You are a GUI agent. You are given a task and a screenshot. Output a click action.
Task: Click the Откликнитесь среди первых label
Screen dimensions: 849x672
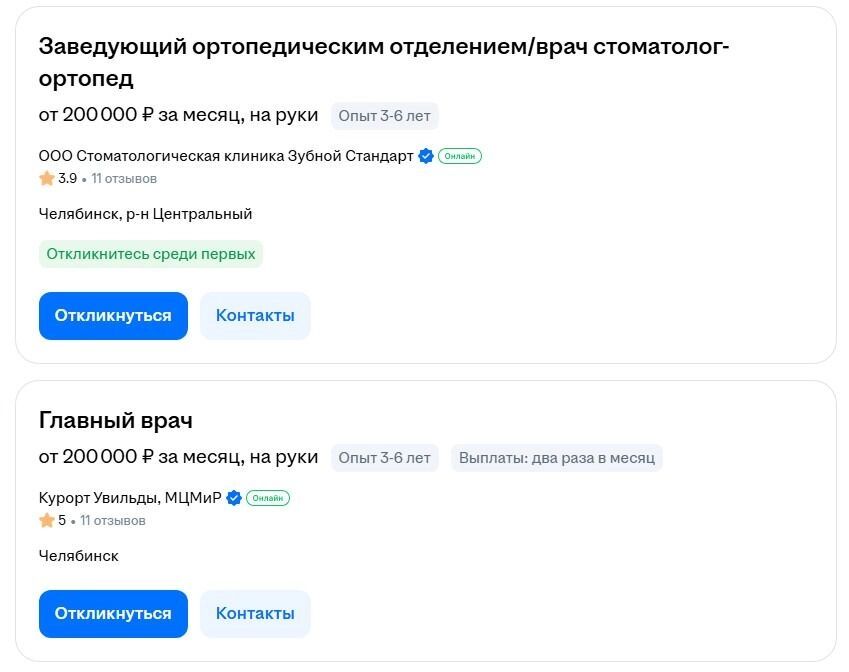pos(151,254)
